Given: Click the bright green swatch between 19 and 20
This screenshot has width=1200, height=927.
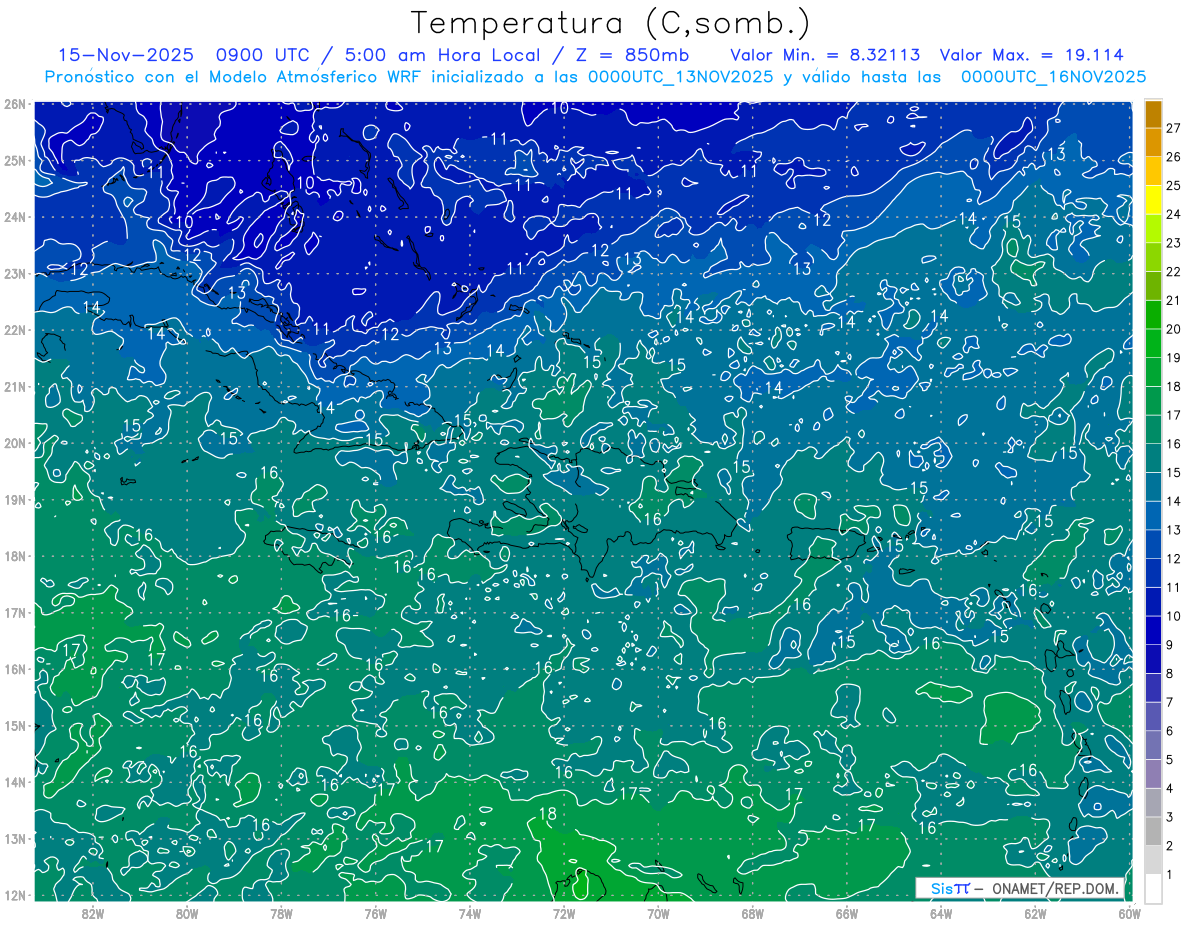Looking at the screenshot, I should 1154,343.
